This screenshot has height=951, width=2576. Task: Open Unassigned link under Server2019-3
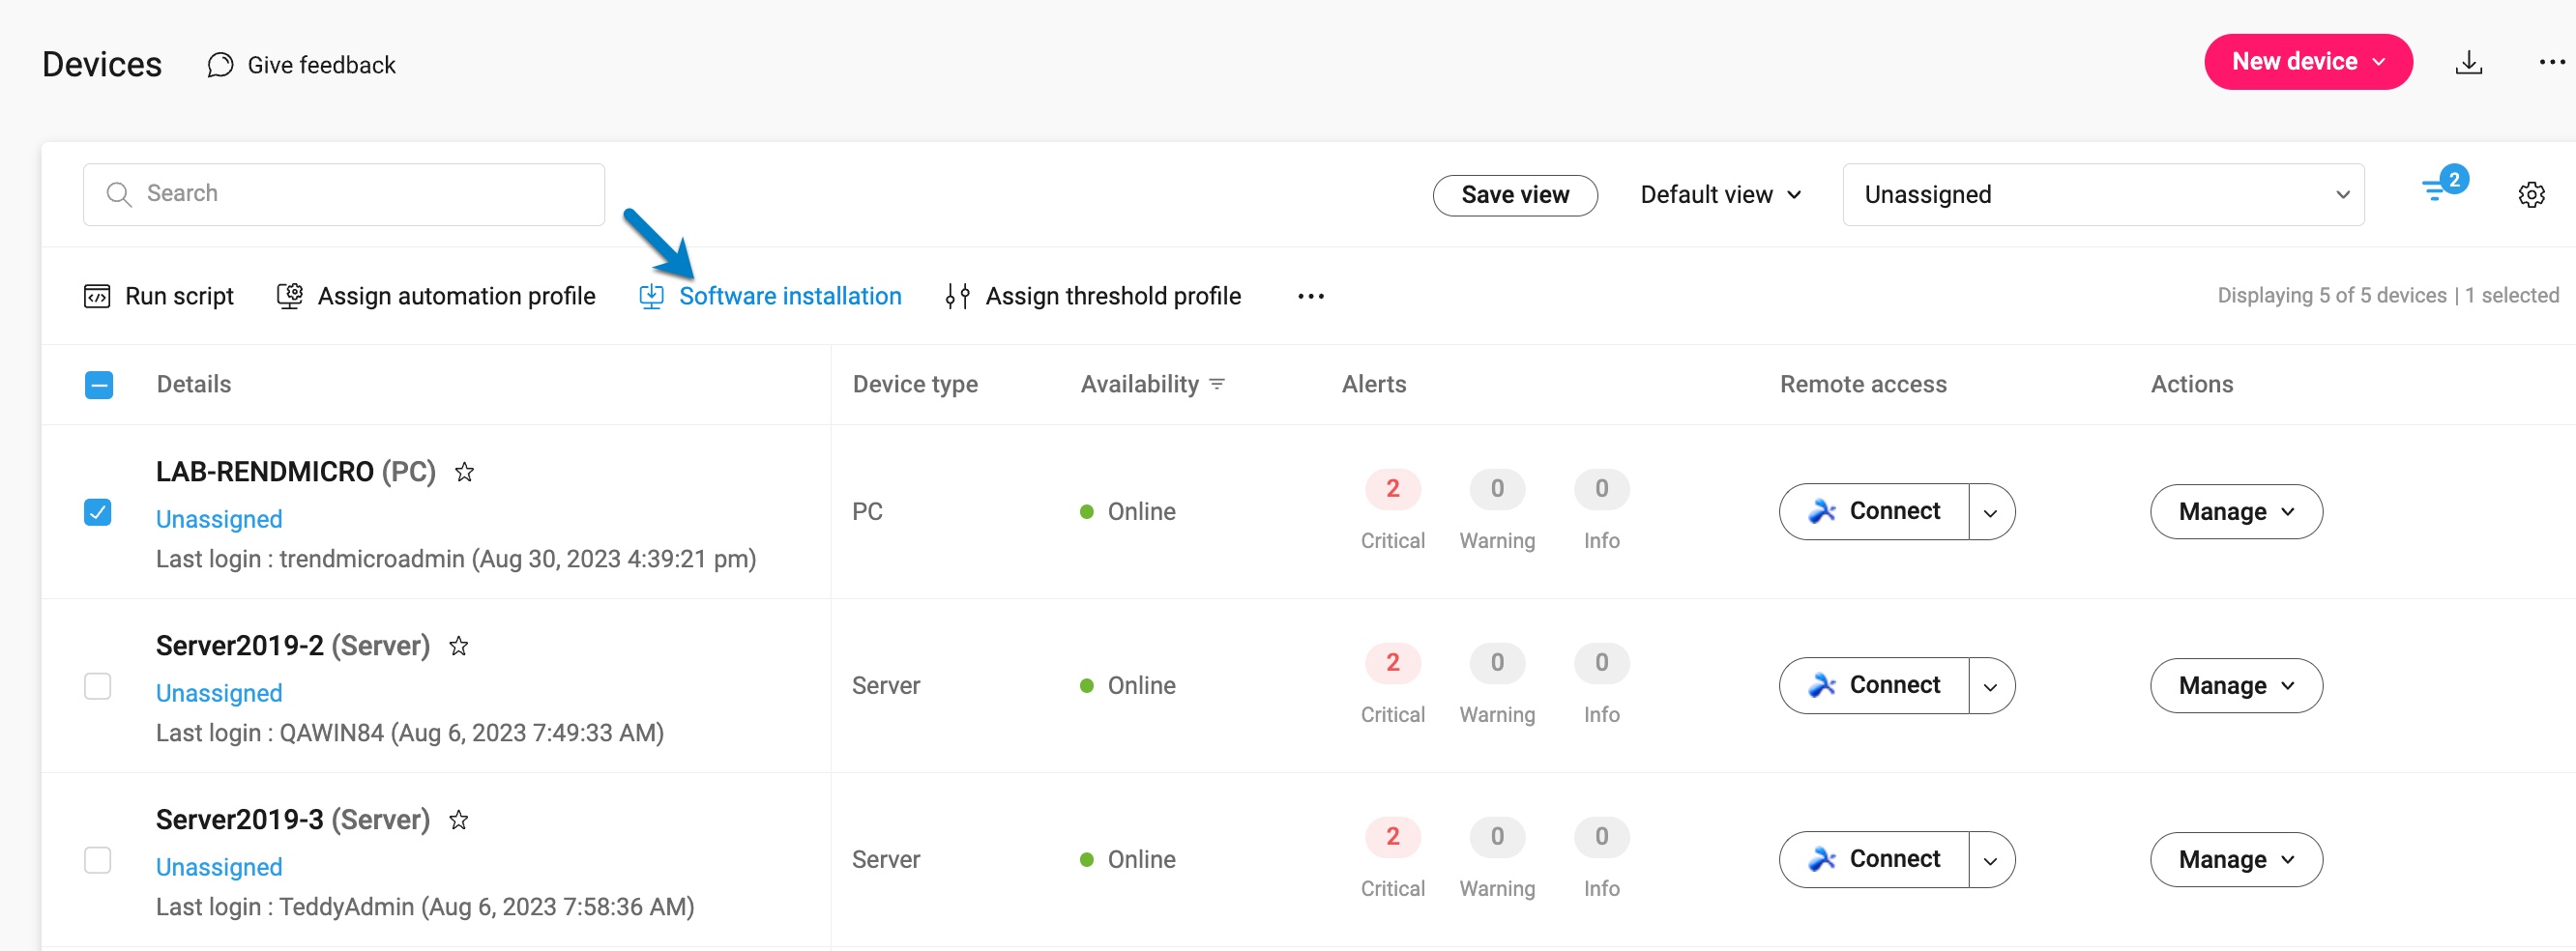219,867
